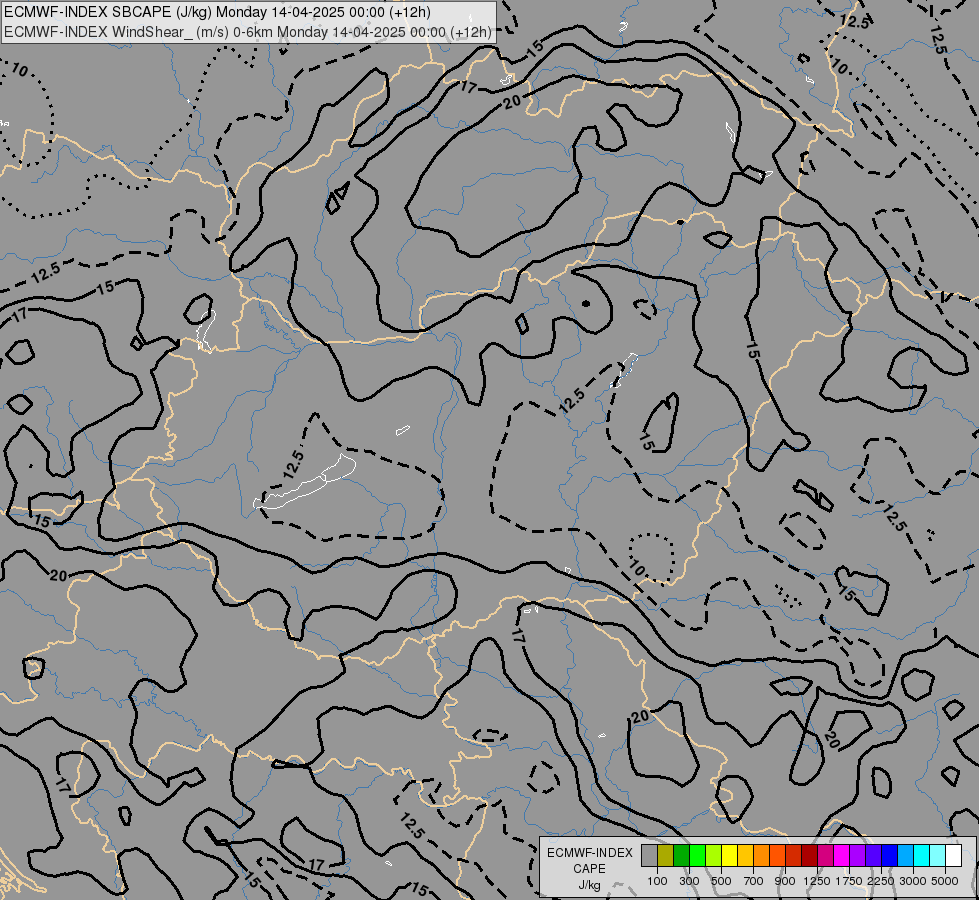Click the legend value 1250
Screen dimensions: 979x900
coord(817,881)
